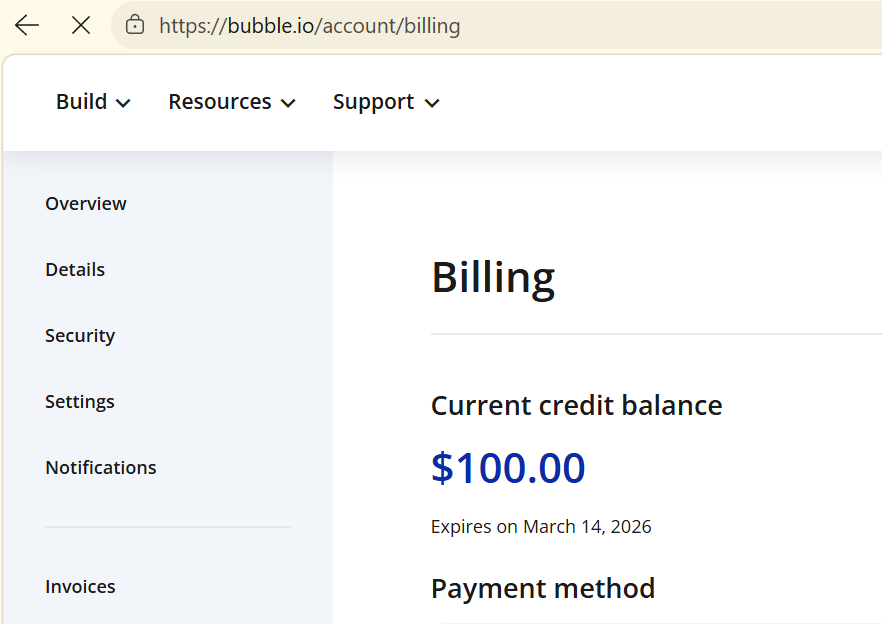
Task: Stop the page loading with X
Action: 81,26
